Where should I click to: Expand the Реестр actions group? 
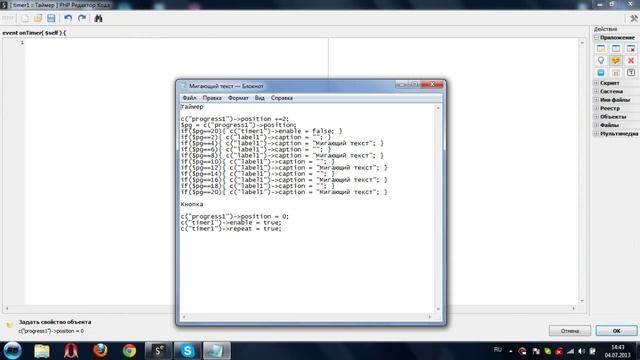596,108
